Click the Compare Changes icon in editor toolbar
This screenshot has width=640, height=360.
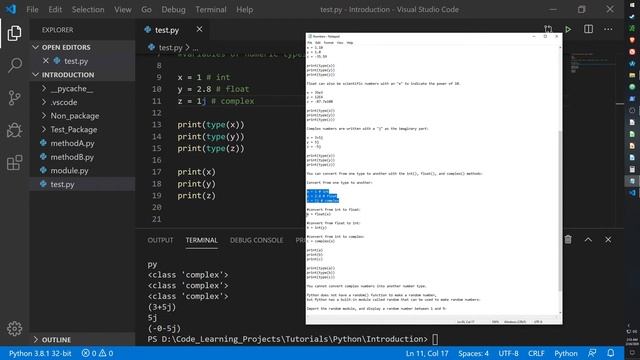point(548,29)
